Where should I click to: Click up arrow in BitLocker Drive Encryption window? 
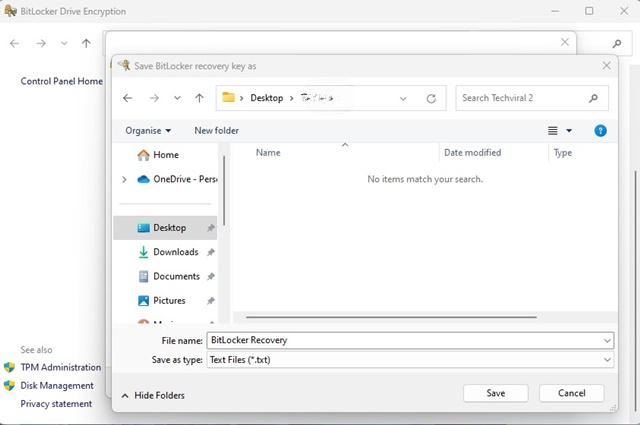point(86,43)
